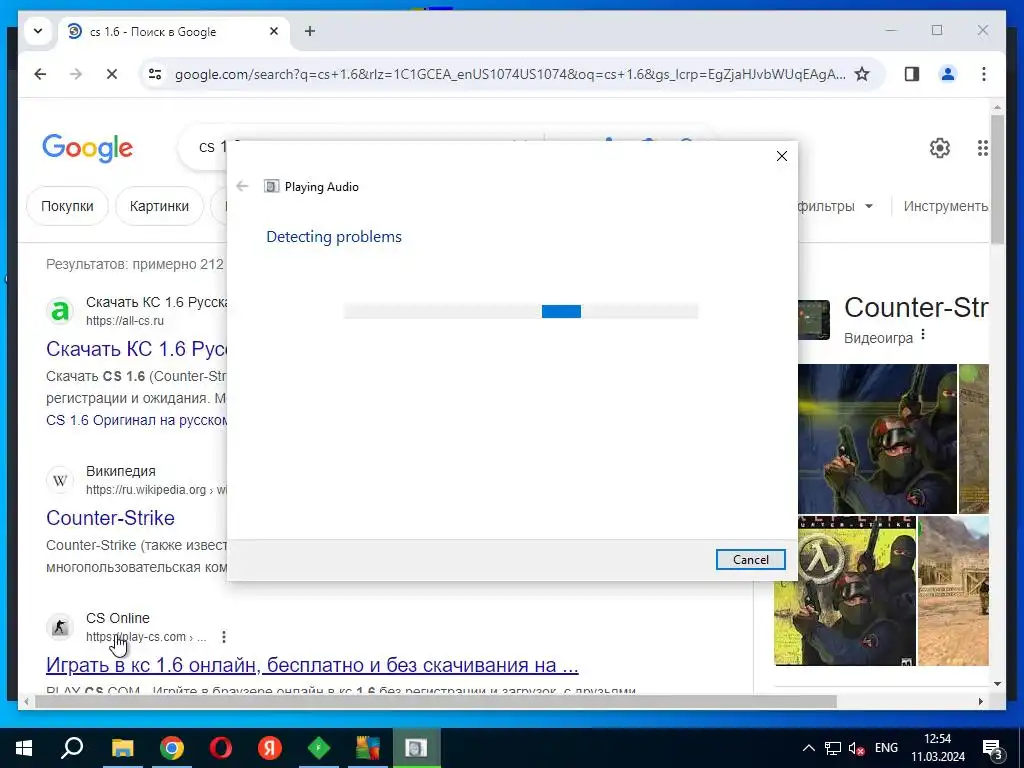This screenshot has height=768, width=1024.
Task: Launch Opera browser from taskbar
Action: 221,748
